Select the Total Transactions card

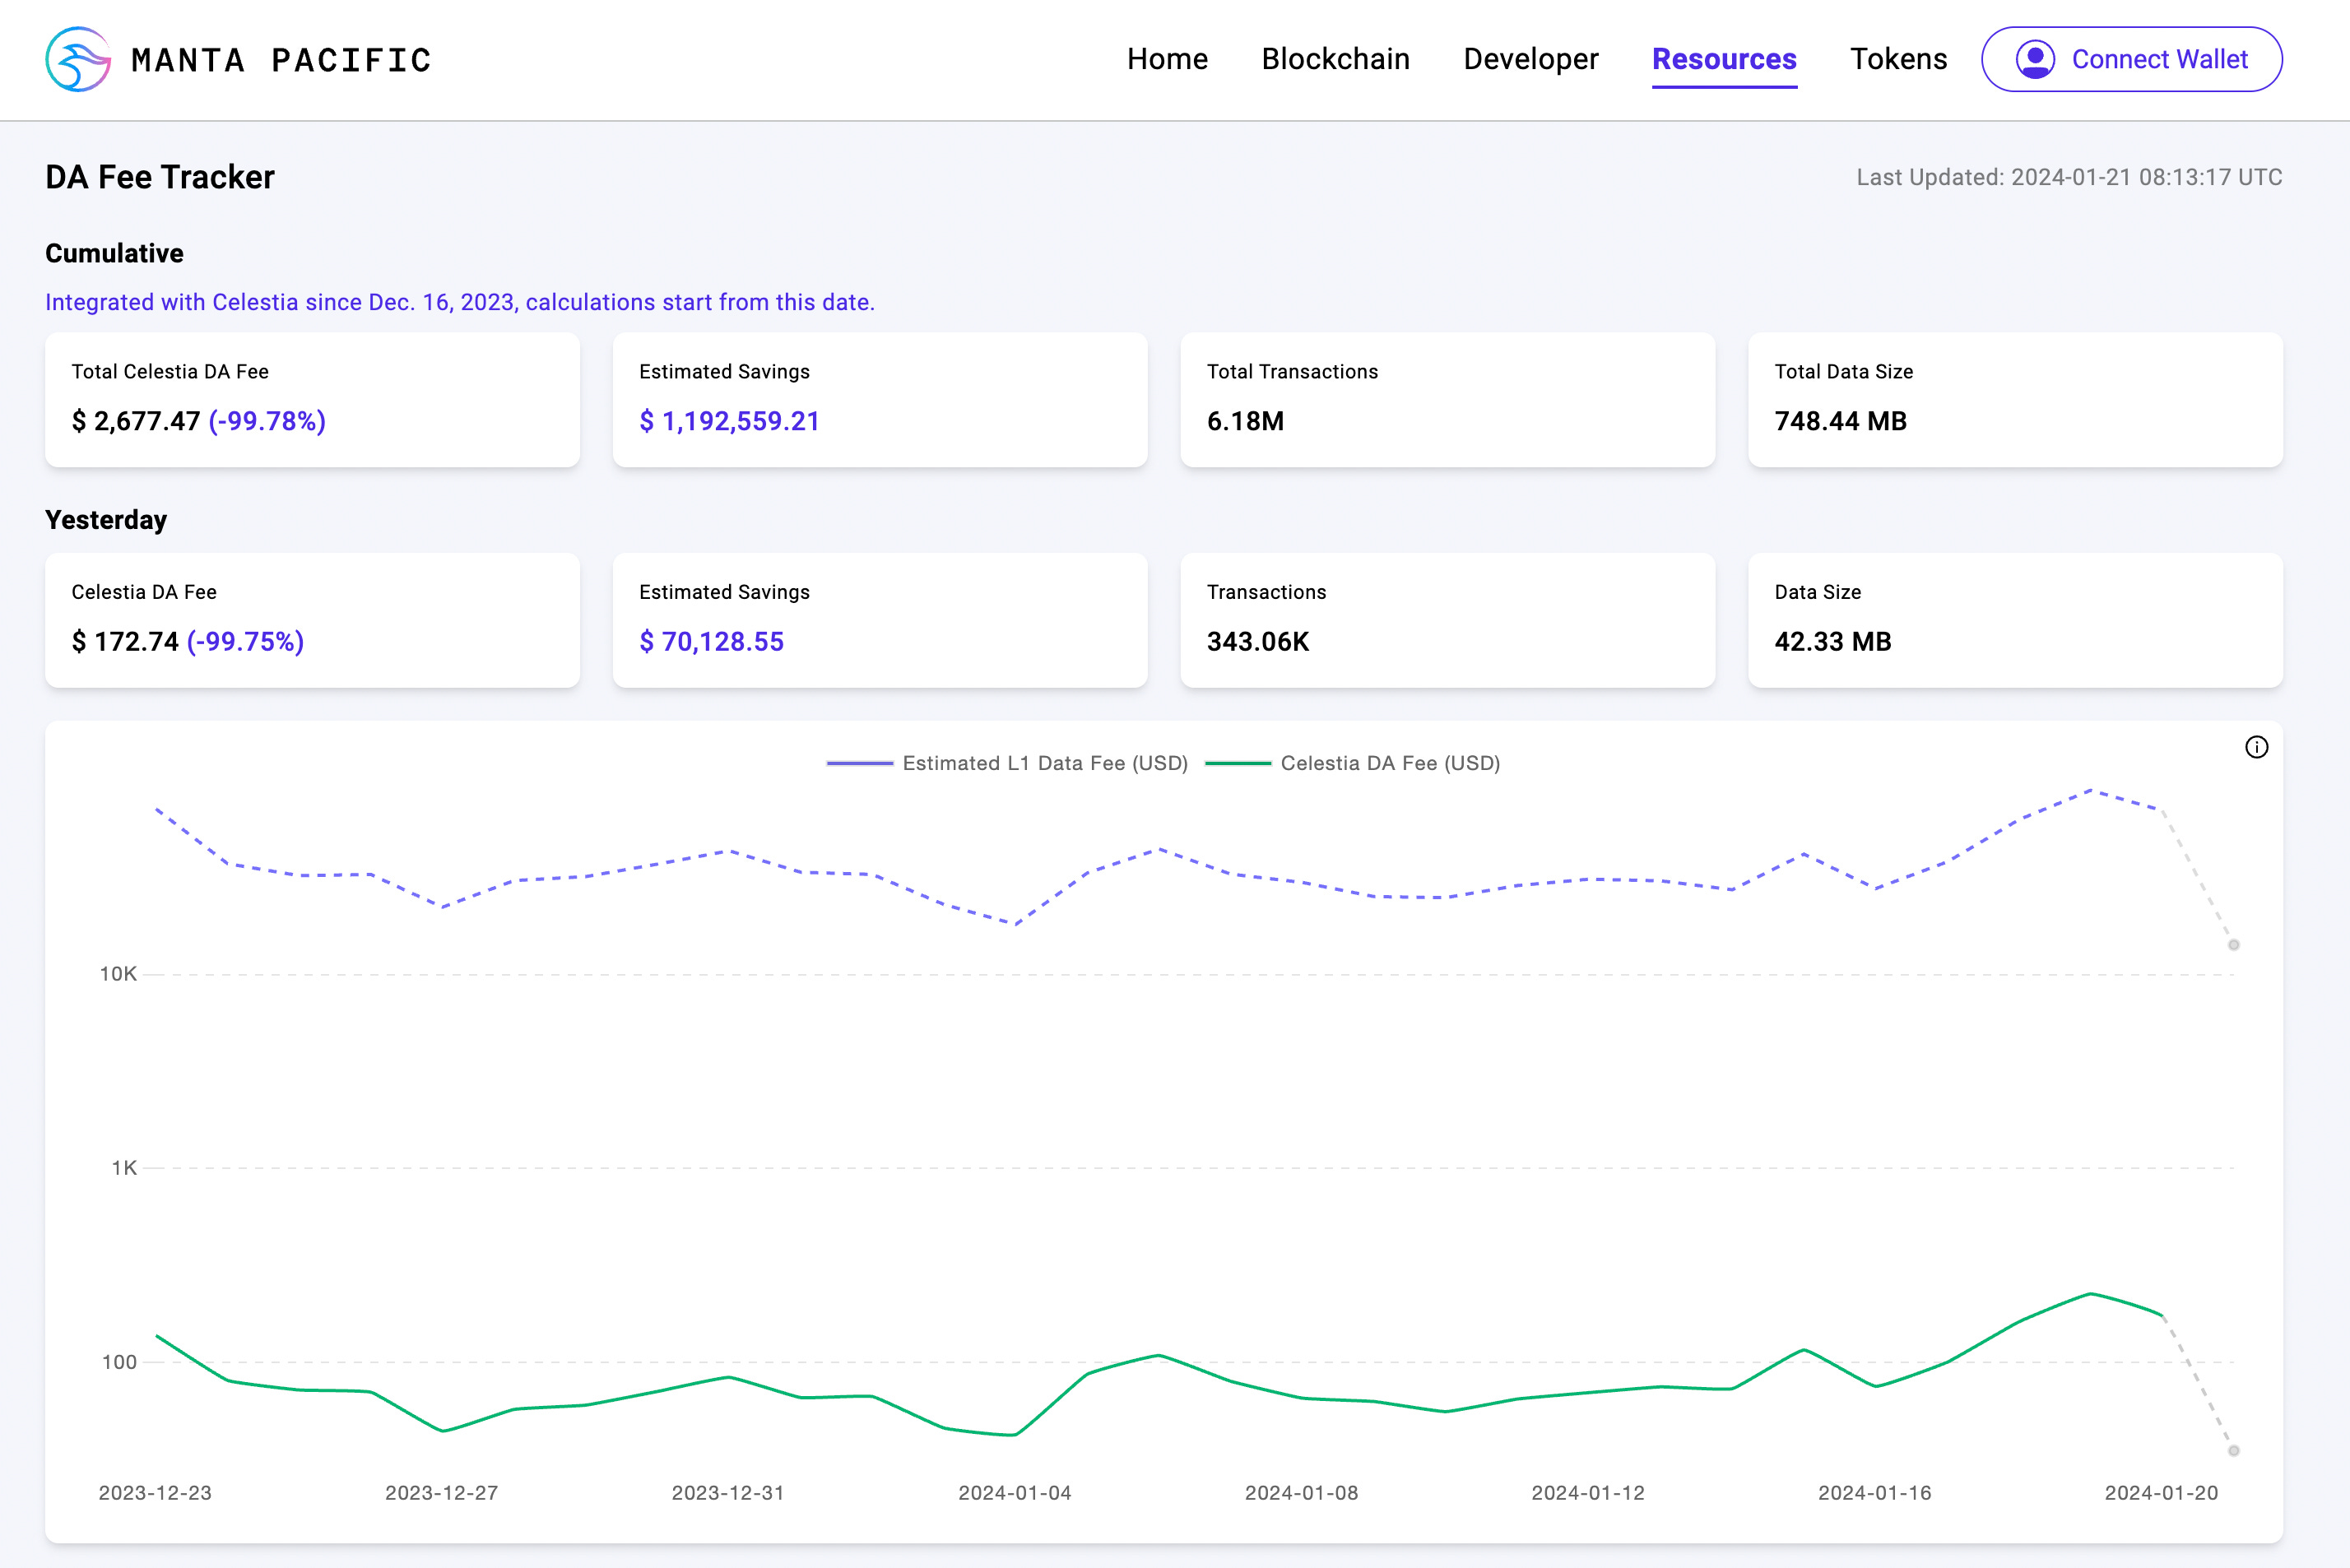(1447, 399)
